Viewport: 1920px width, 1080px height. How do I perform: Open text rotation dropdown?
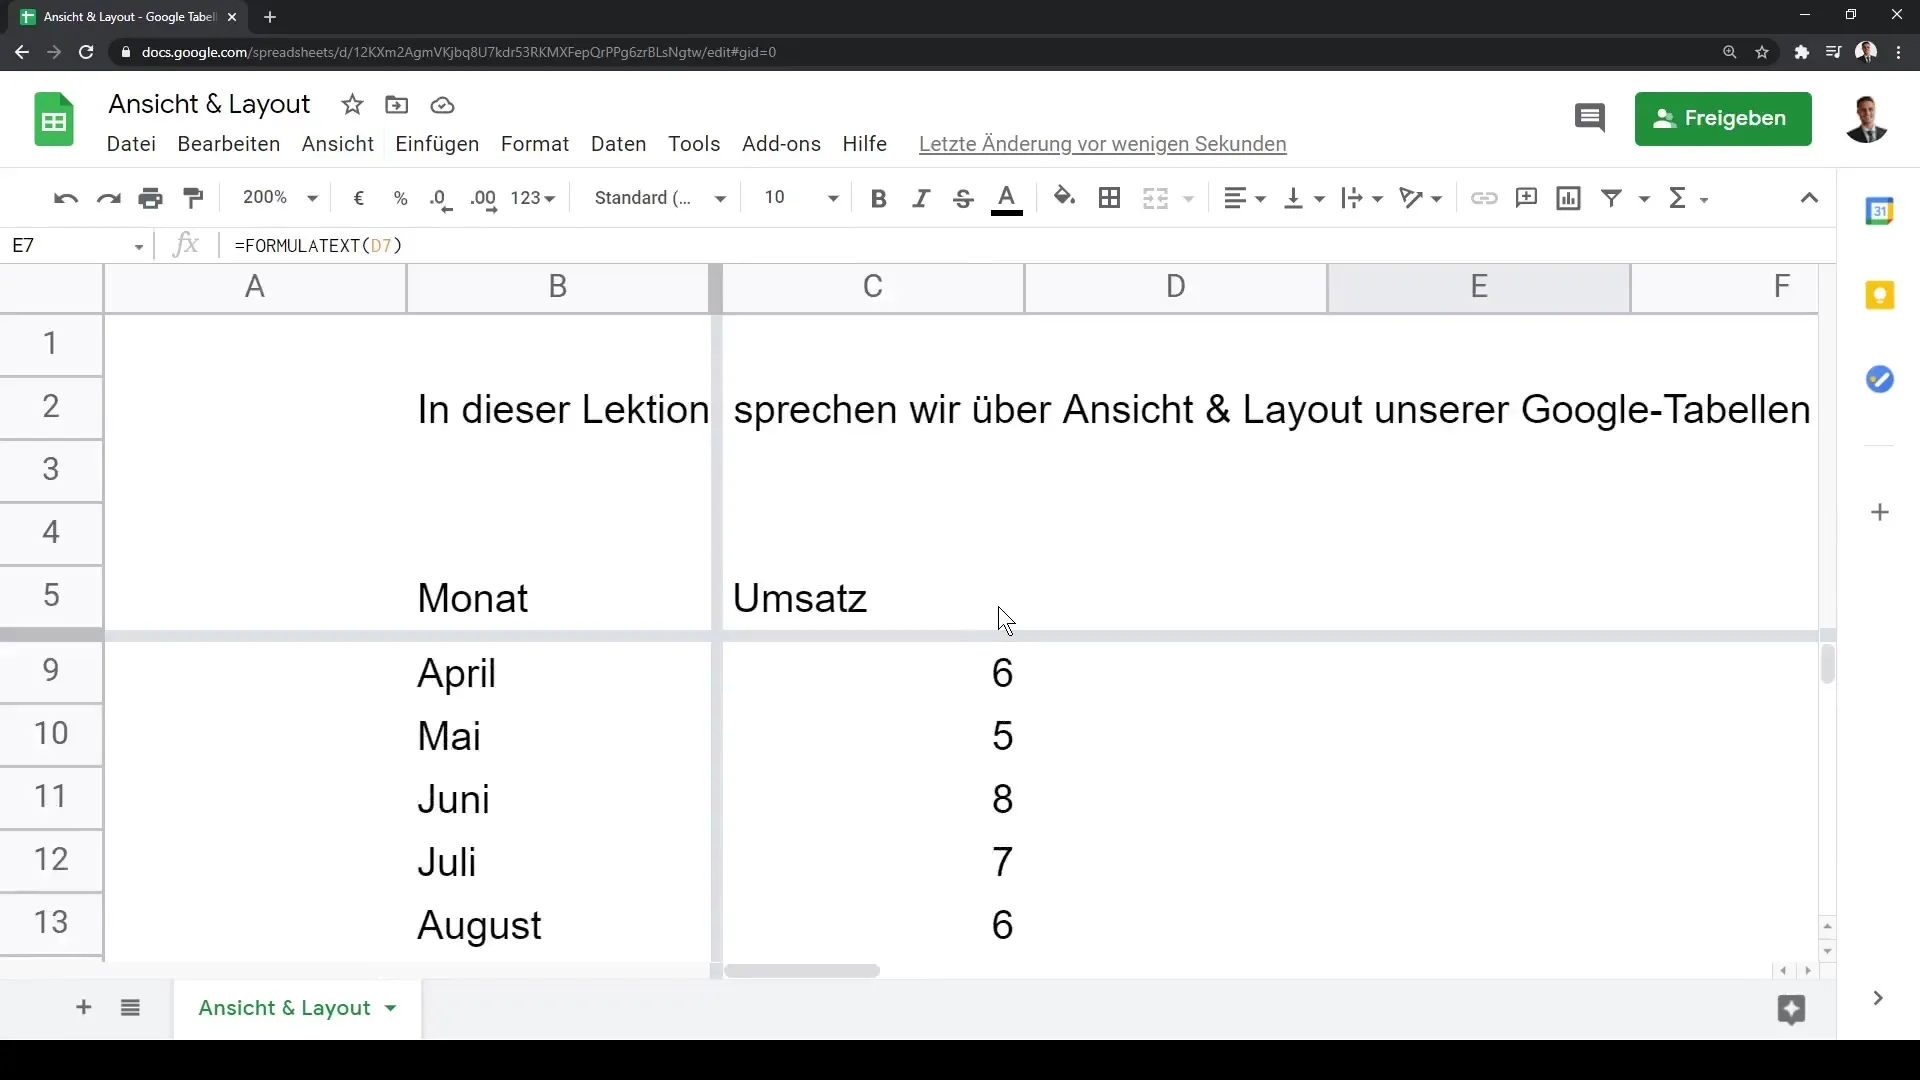(1420, 198)
